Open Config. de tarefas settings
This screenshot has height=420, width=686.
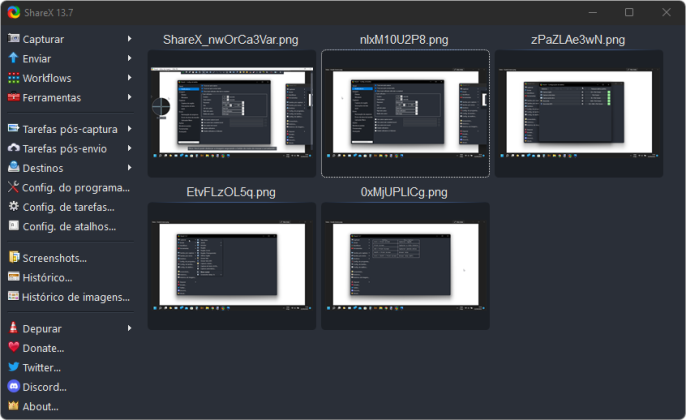70,206
